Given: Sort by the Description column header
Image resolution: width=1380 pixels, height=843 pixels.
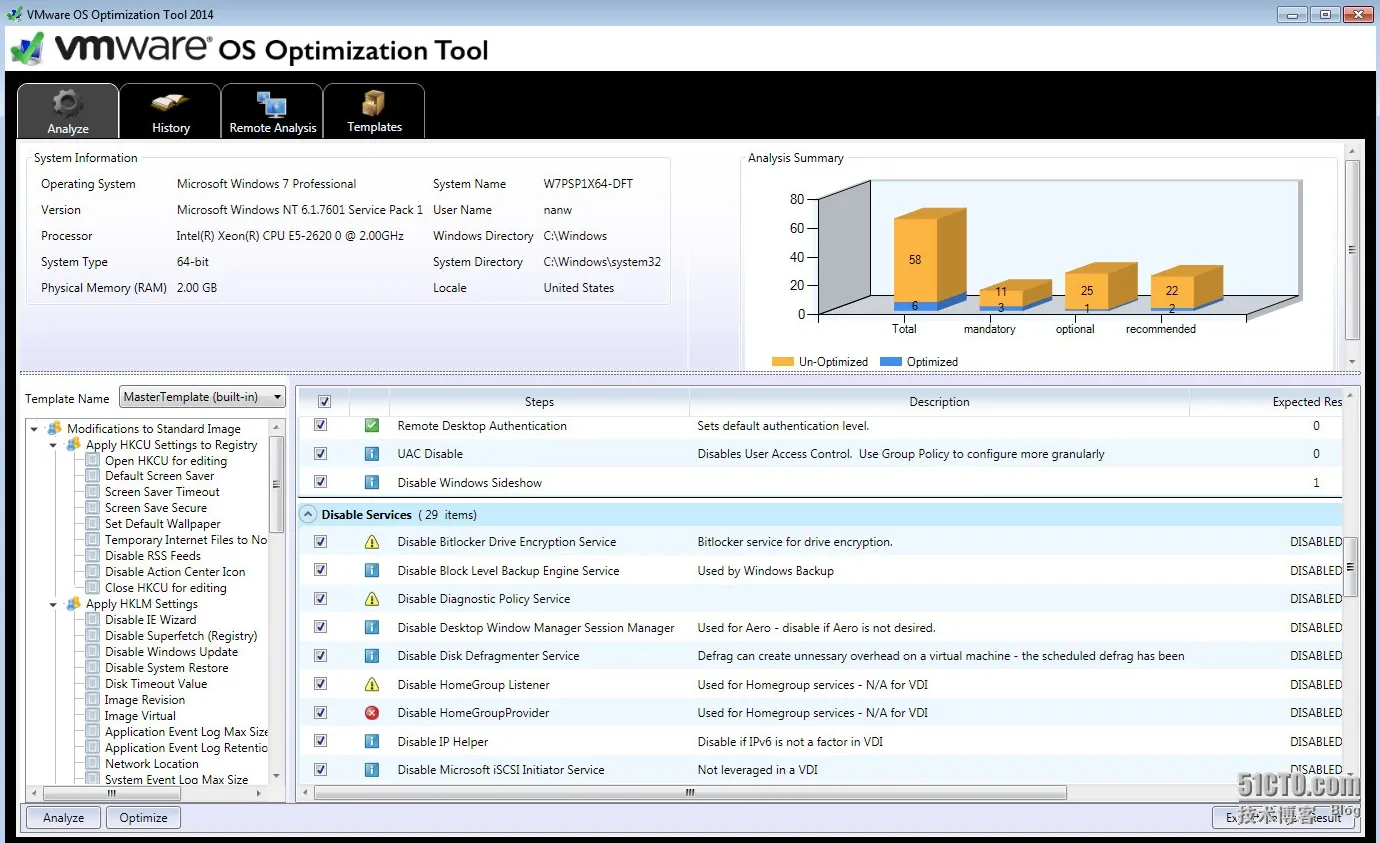Looking at the screenshot, I should (939, 401).
